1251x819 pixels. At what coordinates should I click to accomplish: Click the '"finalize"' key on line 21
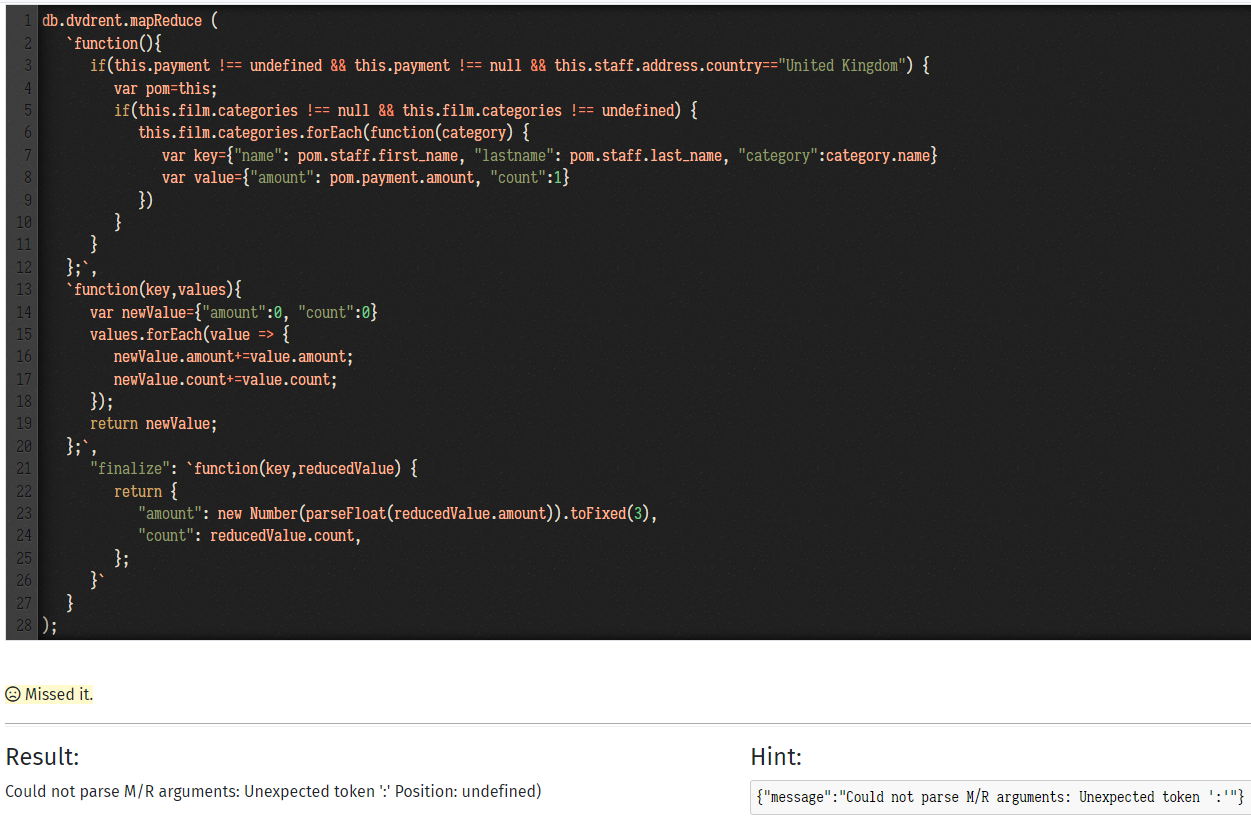pos(130,468)
